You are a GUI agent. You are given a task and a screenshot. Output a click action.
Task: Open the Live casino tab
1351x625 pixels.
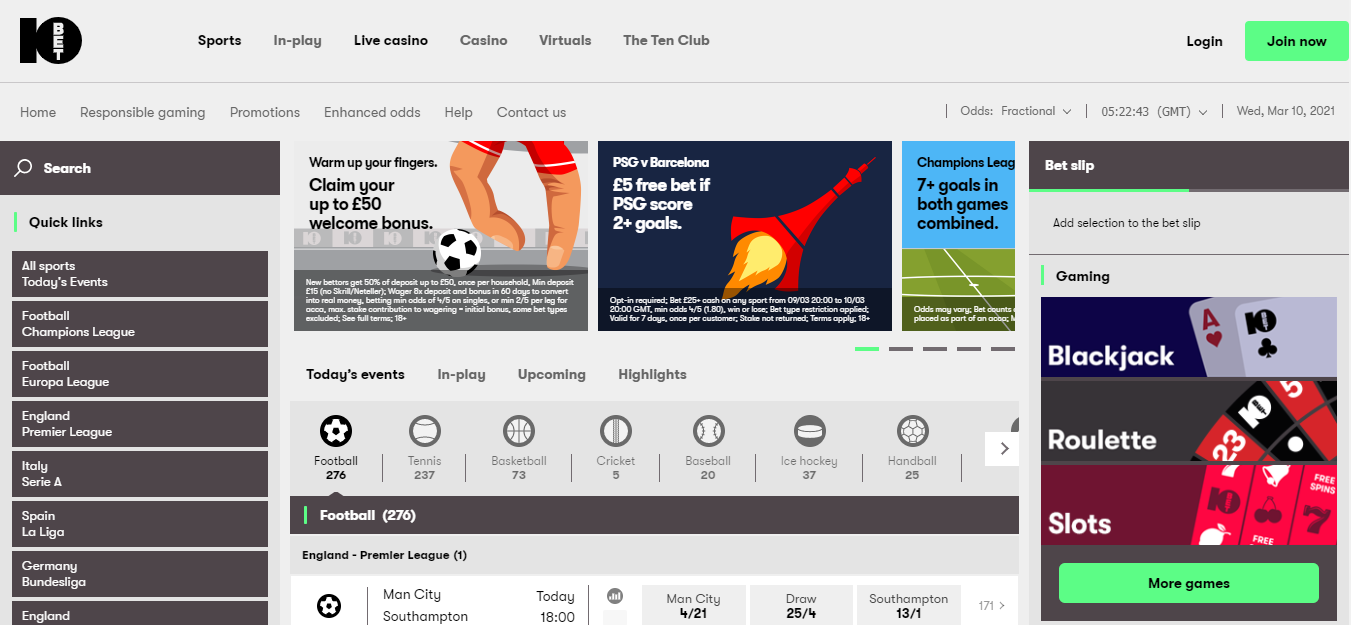(x=391, y=41)
